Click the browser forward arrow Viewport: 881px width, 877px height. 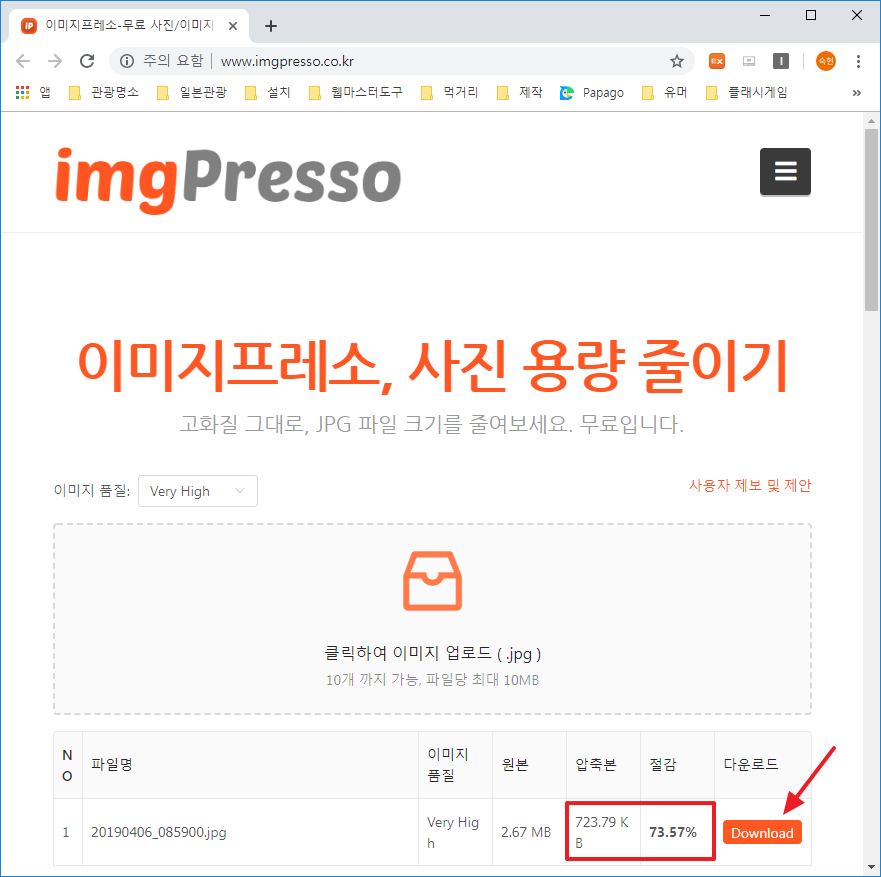pyautogui.click(x=55, y=61)
